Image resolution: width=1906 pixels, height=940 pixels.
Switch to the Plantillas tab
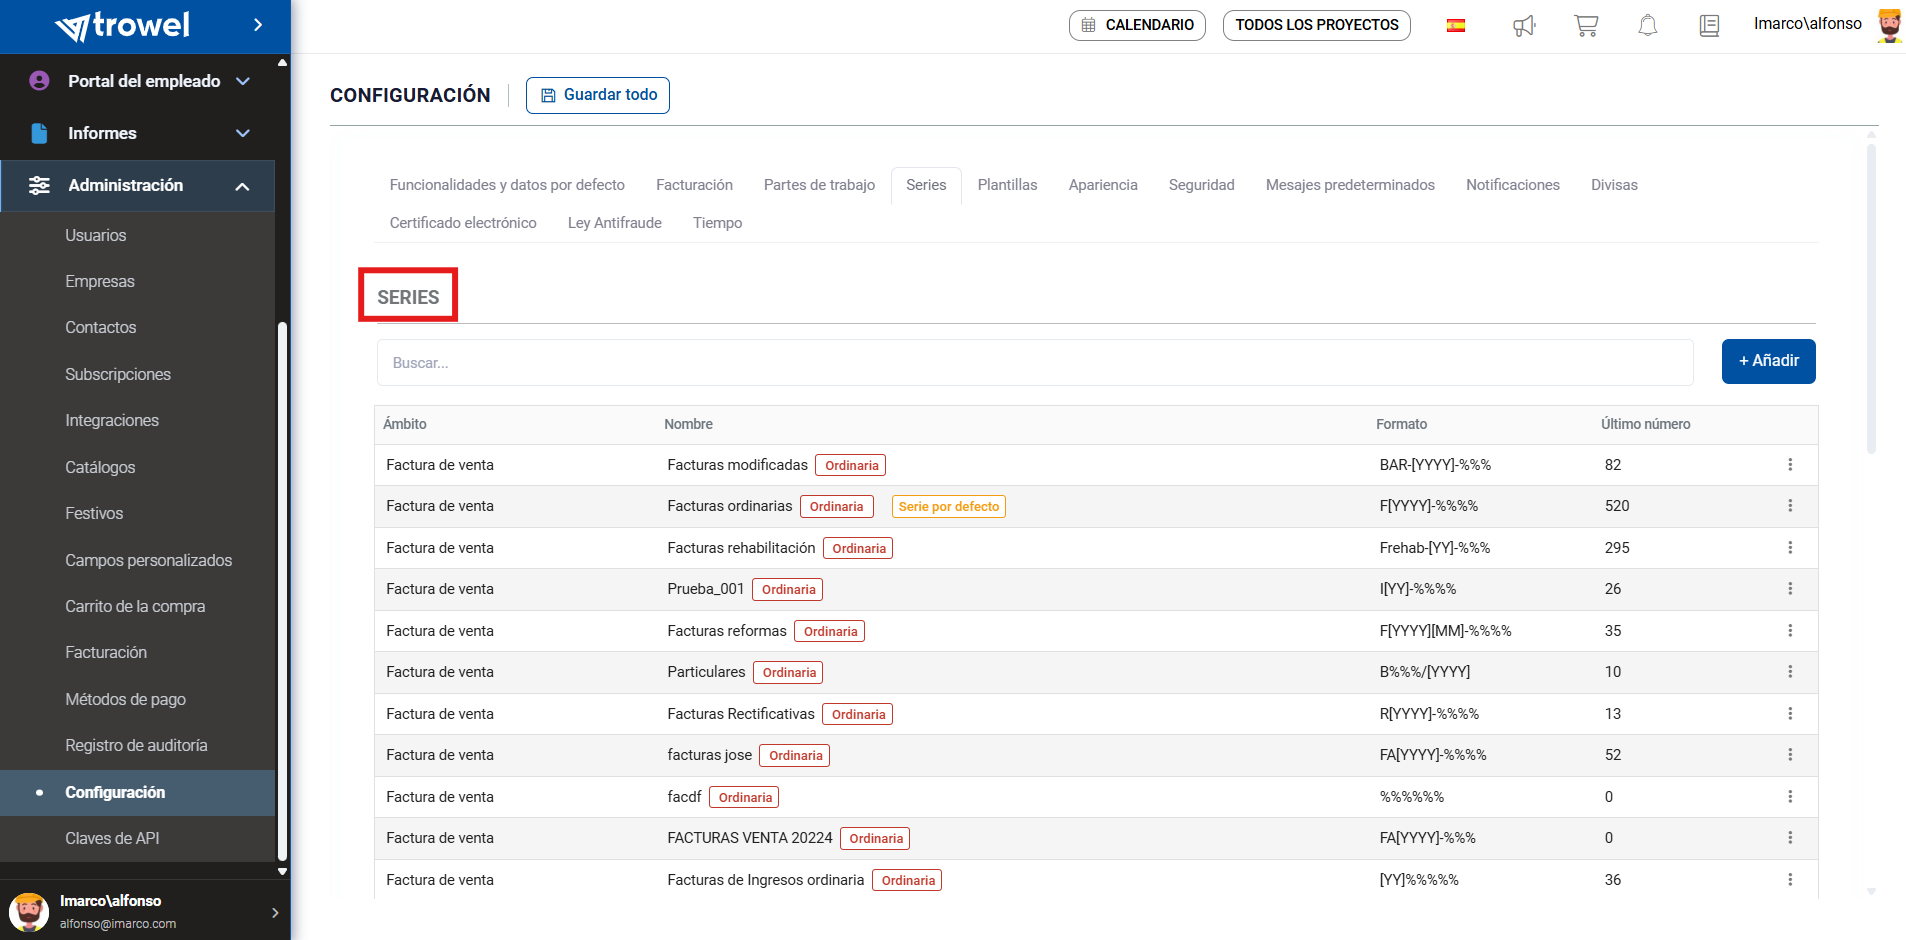click(x=1007, y=185)
